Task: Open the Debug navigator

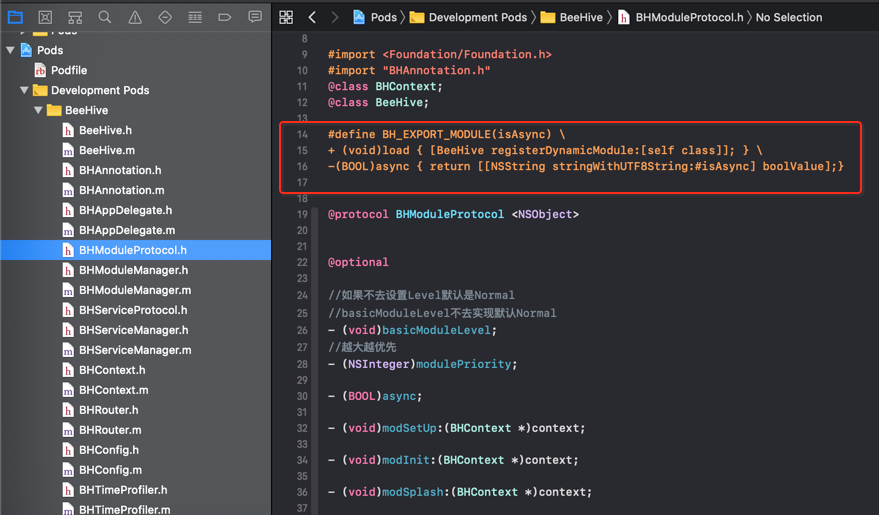Action: [x=195, y=17]
